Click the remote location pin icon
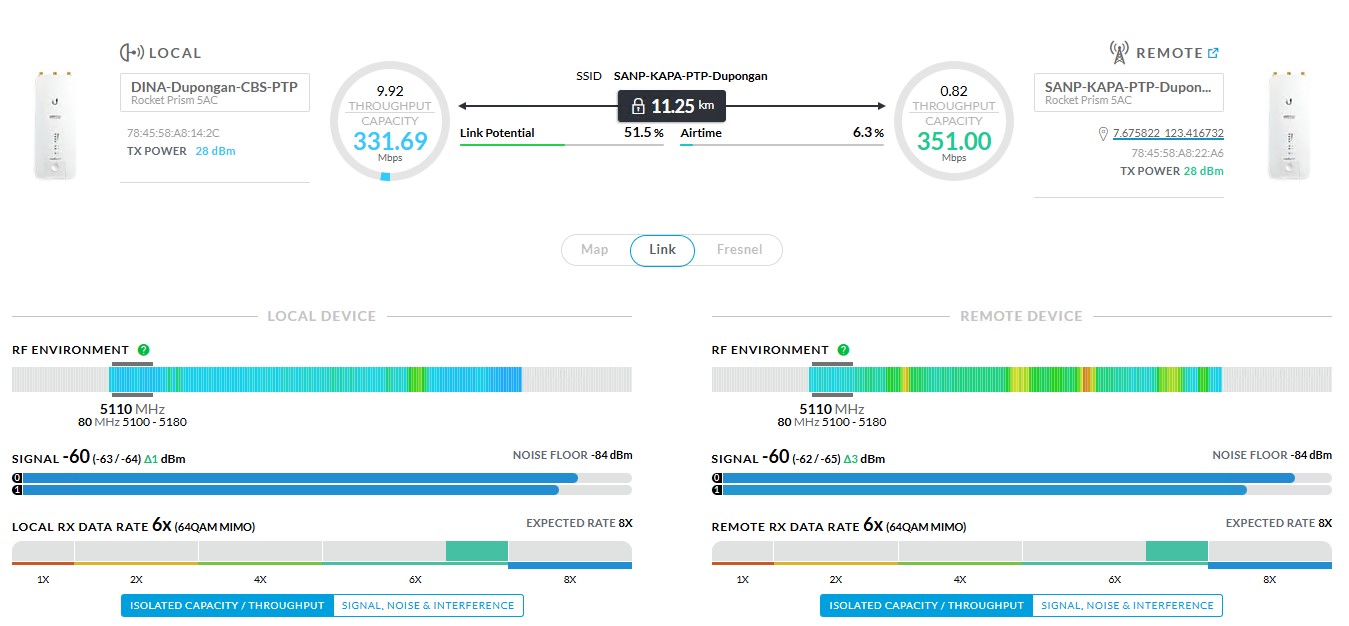This screenshot has height=626, width=1349. (1103, 134)
